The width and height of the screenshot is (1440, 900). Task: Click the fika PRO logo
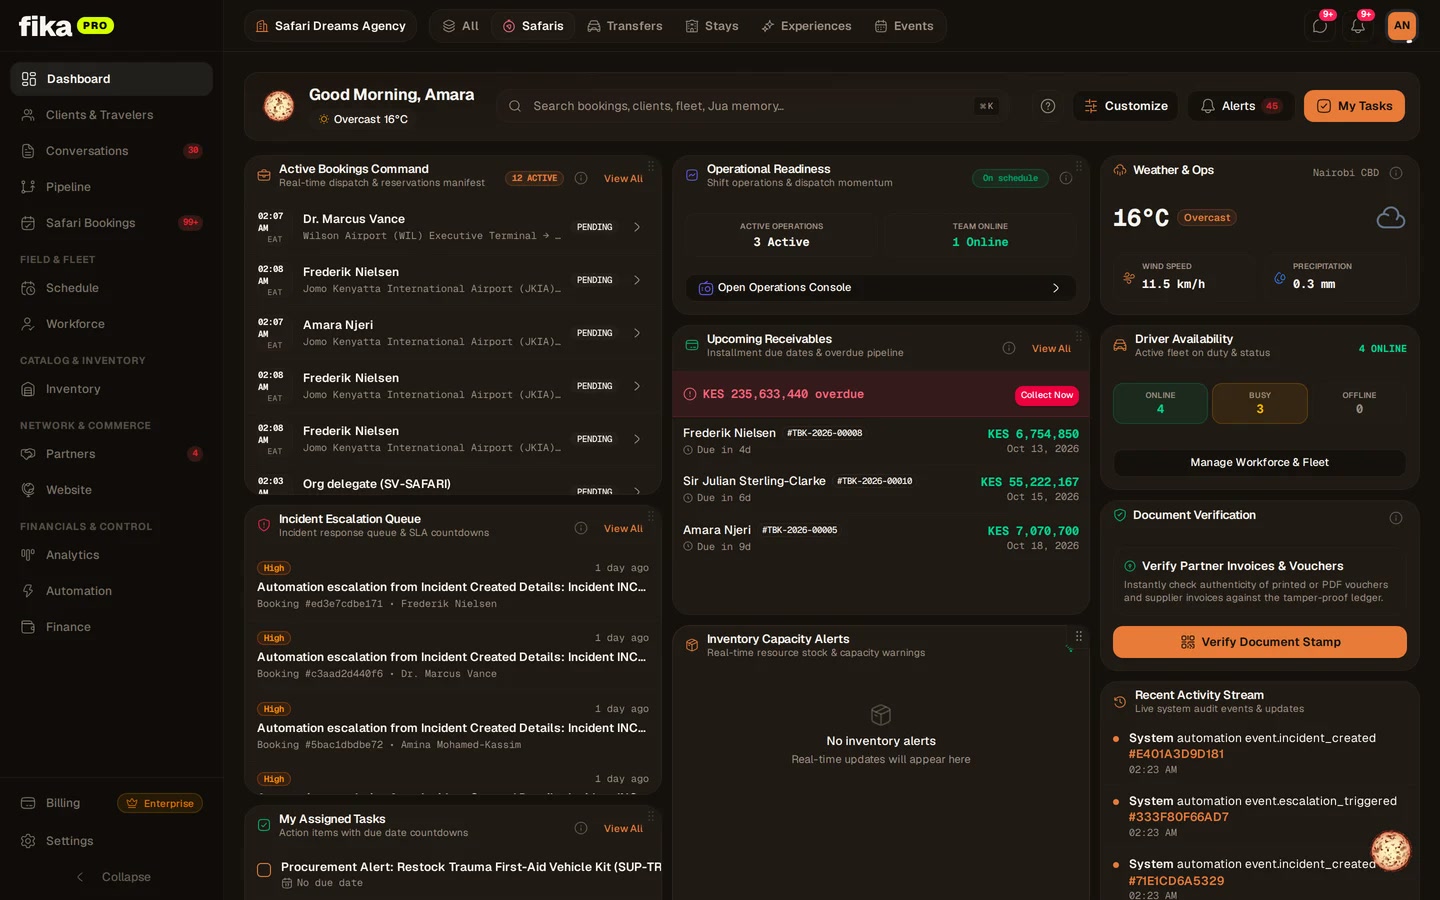pyautogui.click(x=66, y=26)
